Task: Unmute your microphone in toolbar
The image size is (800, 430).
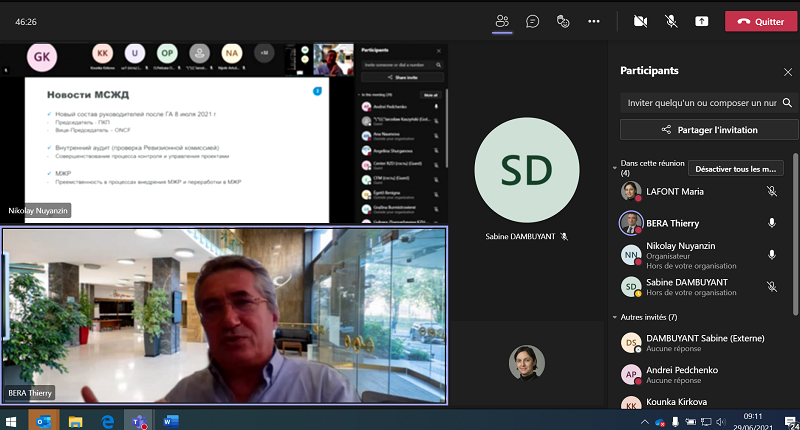Action: tap(671, 21)
